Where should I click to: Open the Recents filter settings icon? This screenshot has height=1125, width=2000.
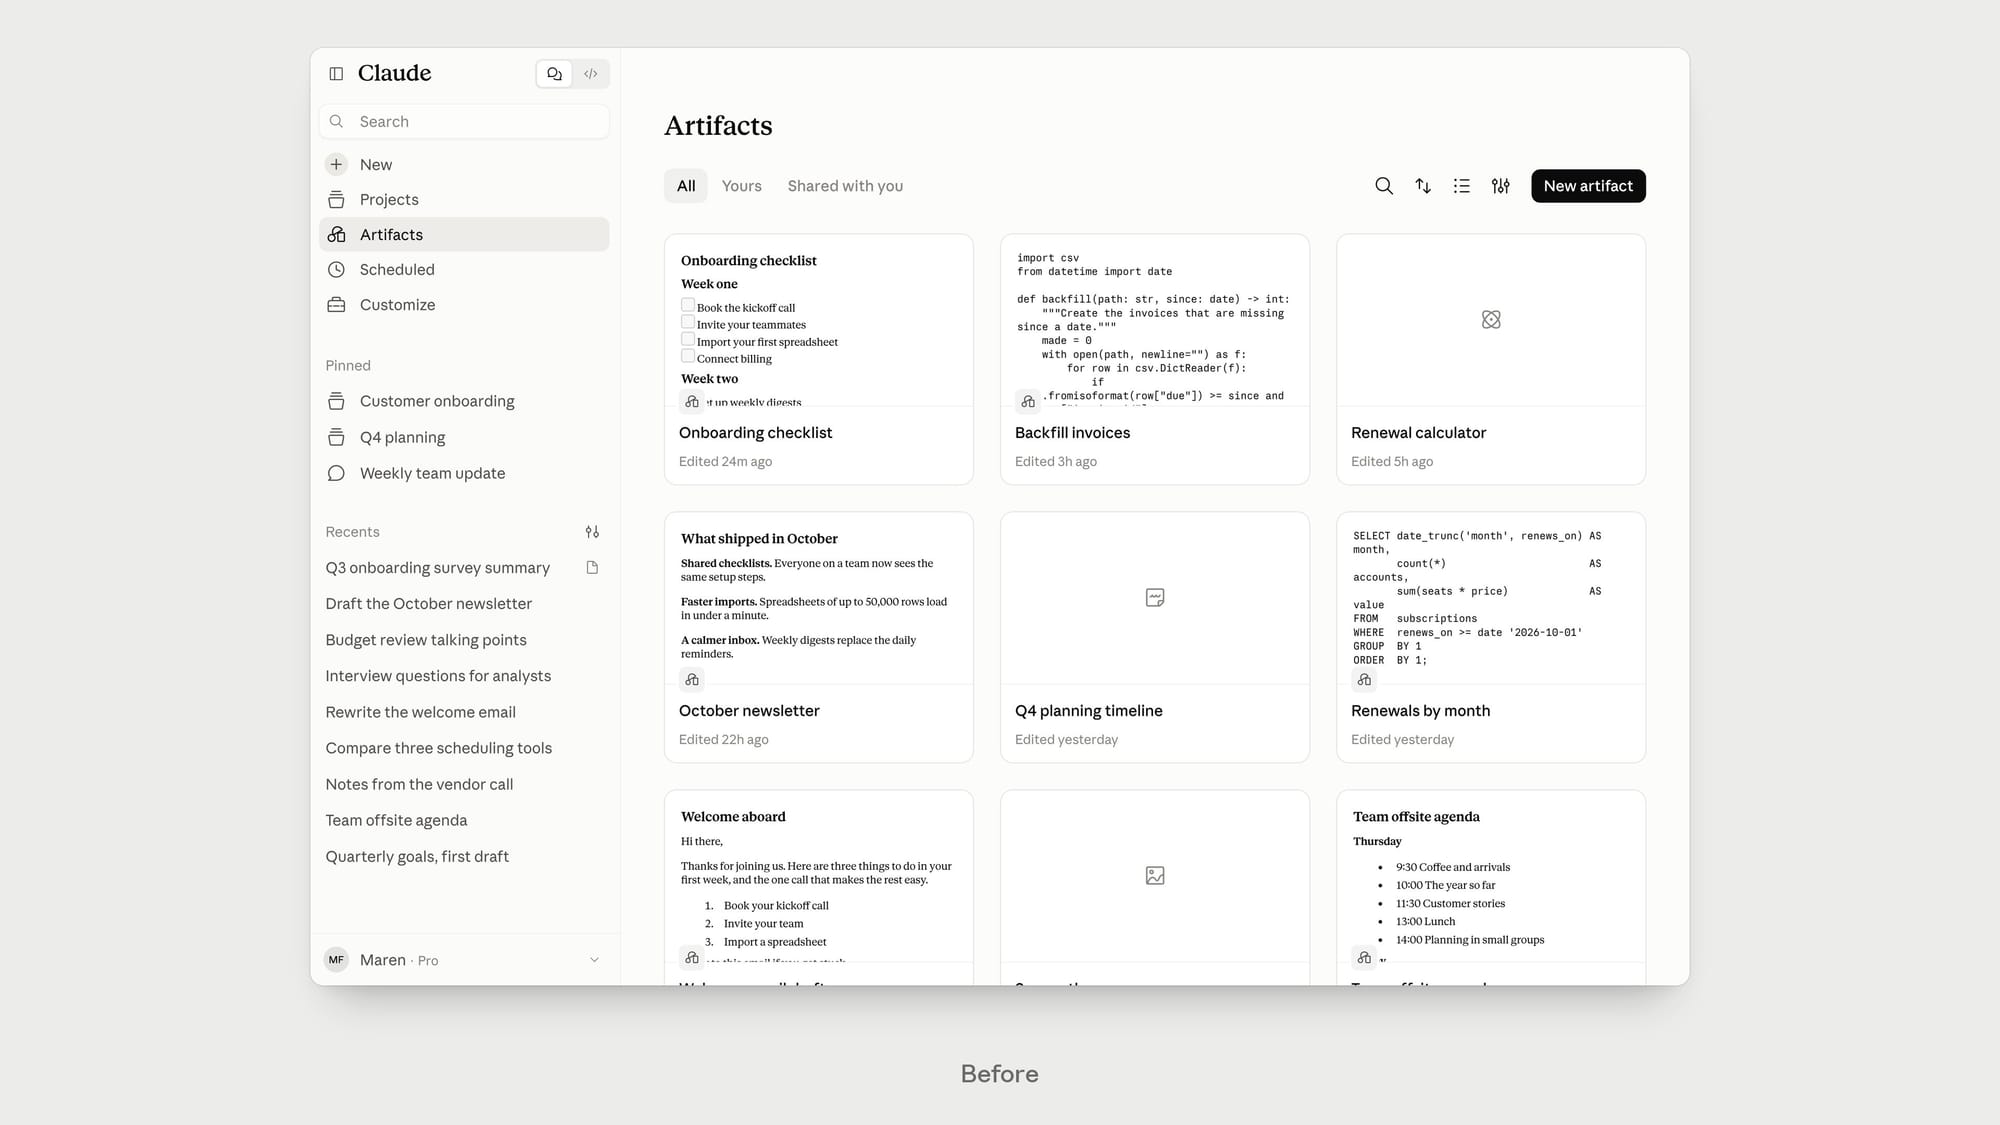(x=592, y=532)
